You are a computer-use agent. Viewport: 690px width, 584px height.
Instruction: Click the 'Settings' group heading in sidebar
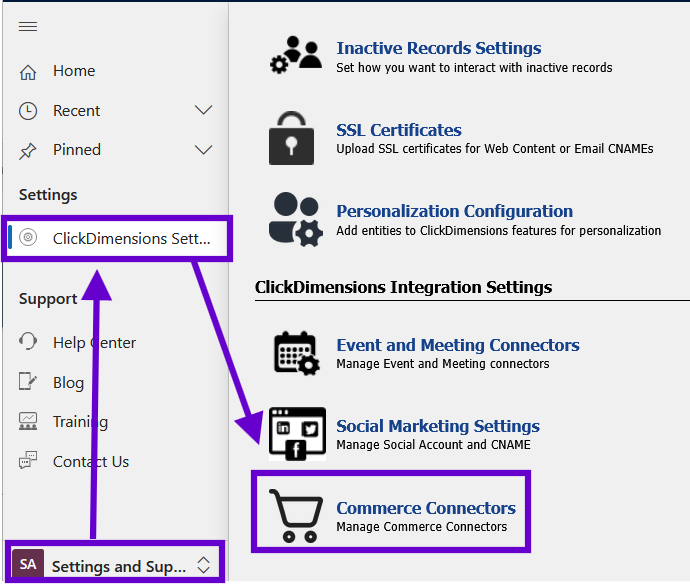(x=48, y=195)
